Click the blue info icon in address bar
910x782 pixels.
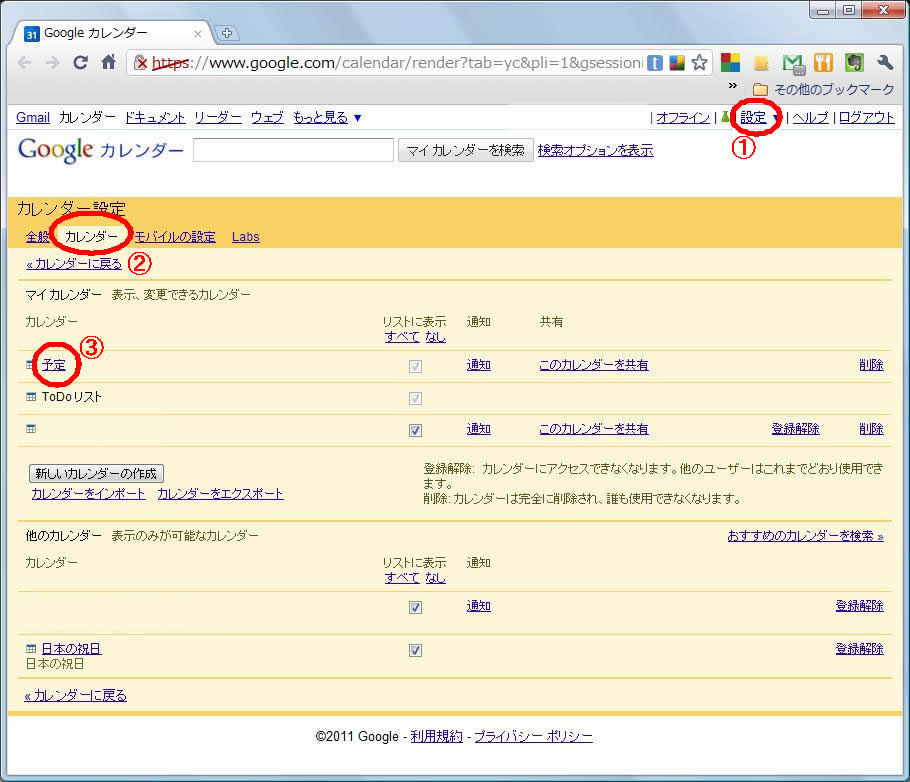click(x=655, y=63)
